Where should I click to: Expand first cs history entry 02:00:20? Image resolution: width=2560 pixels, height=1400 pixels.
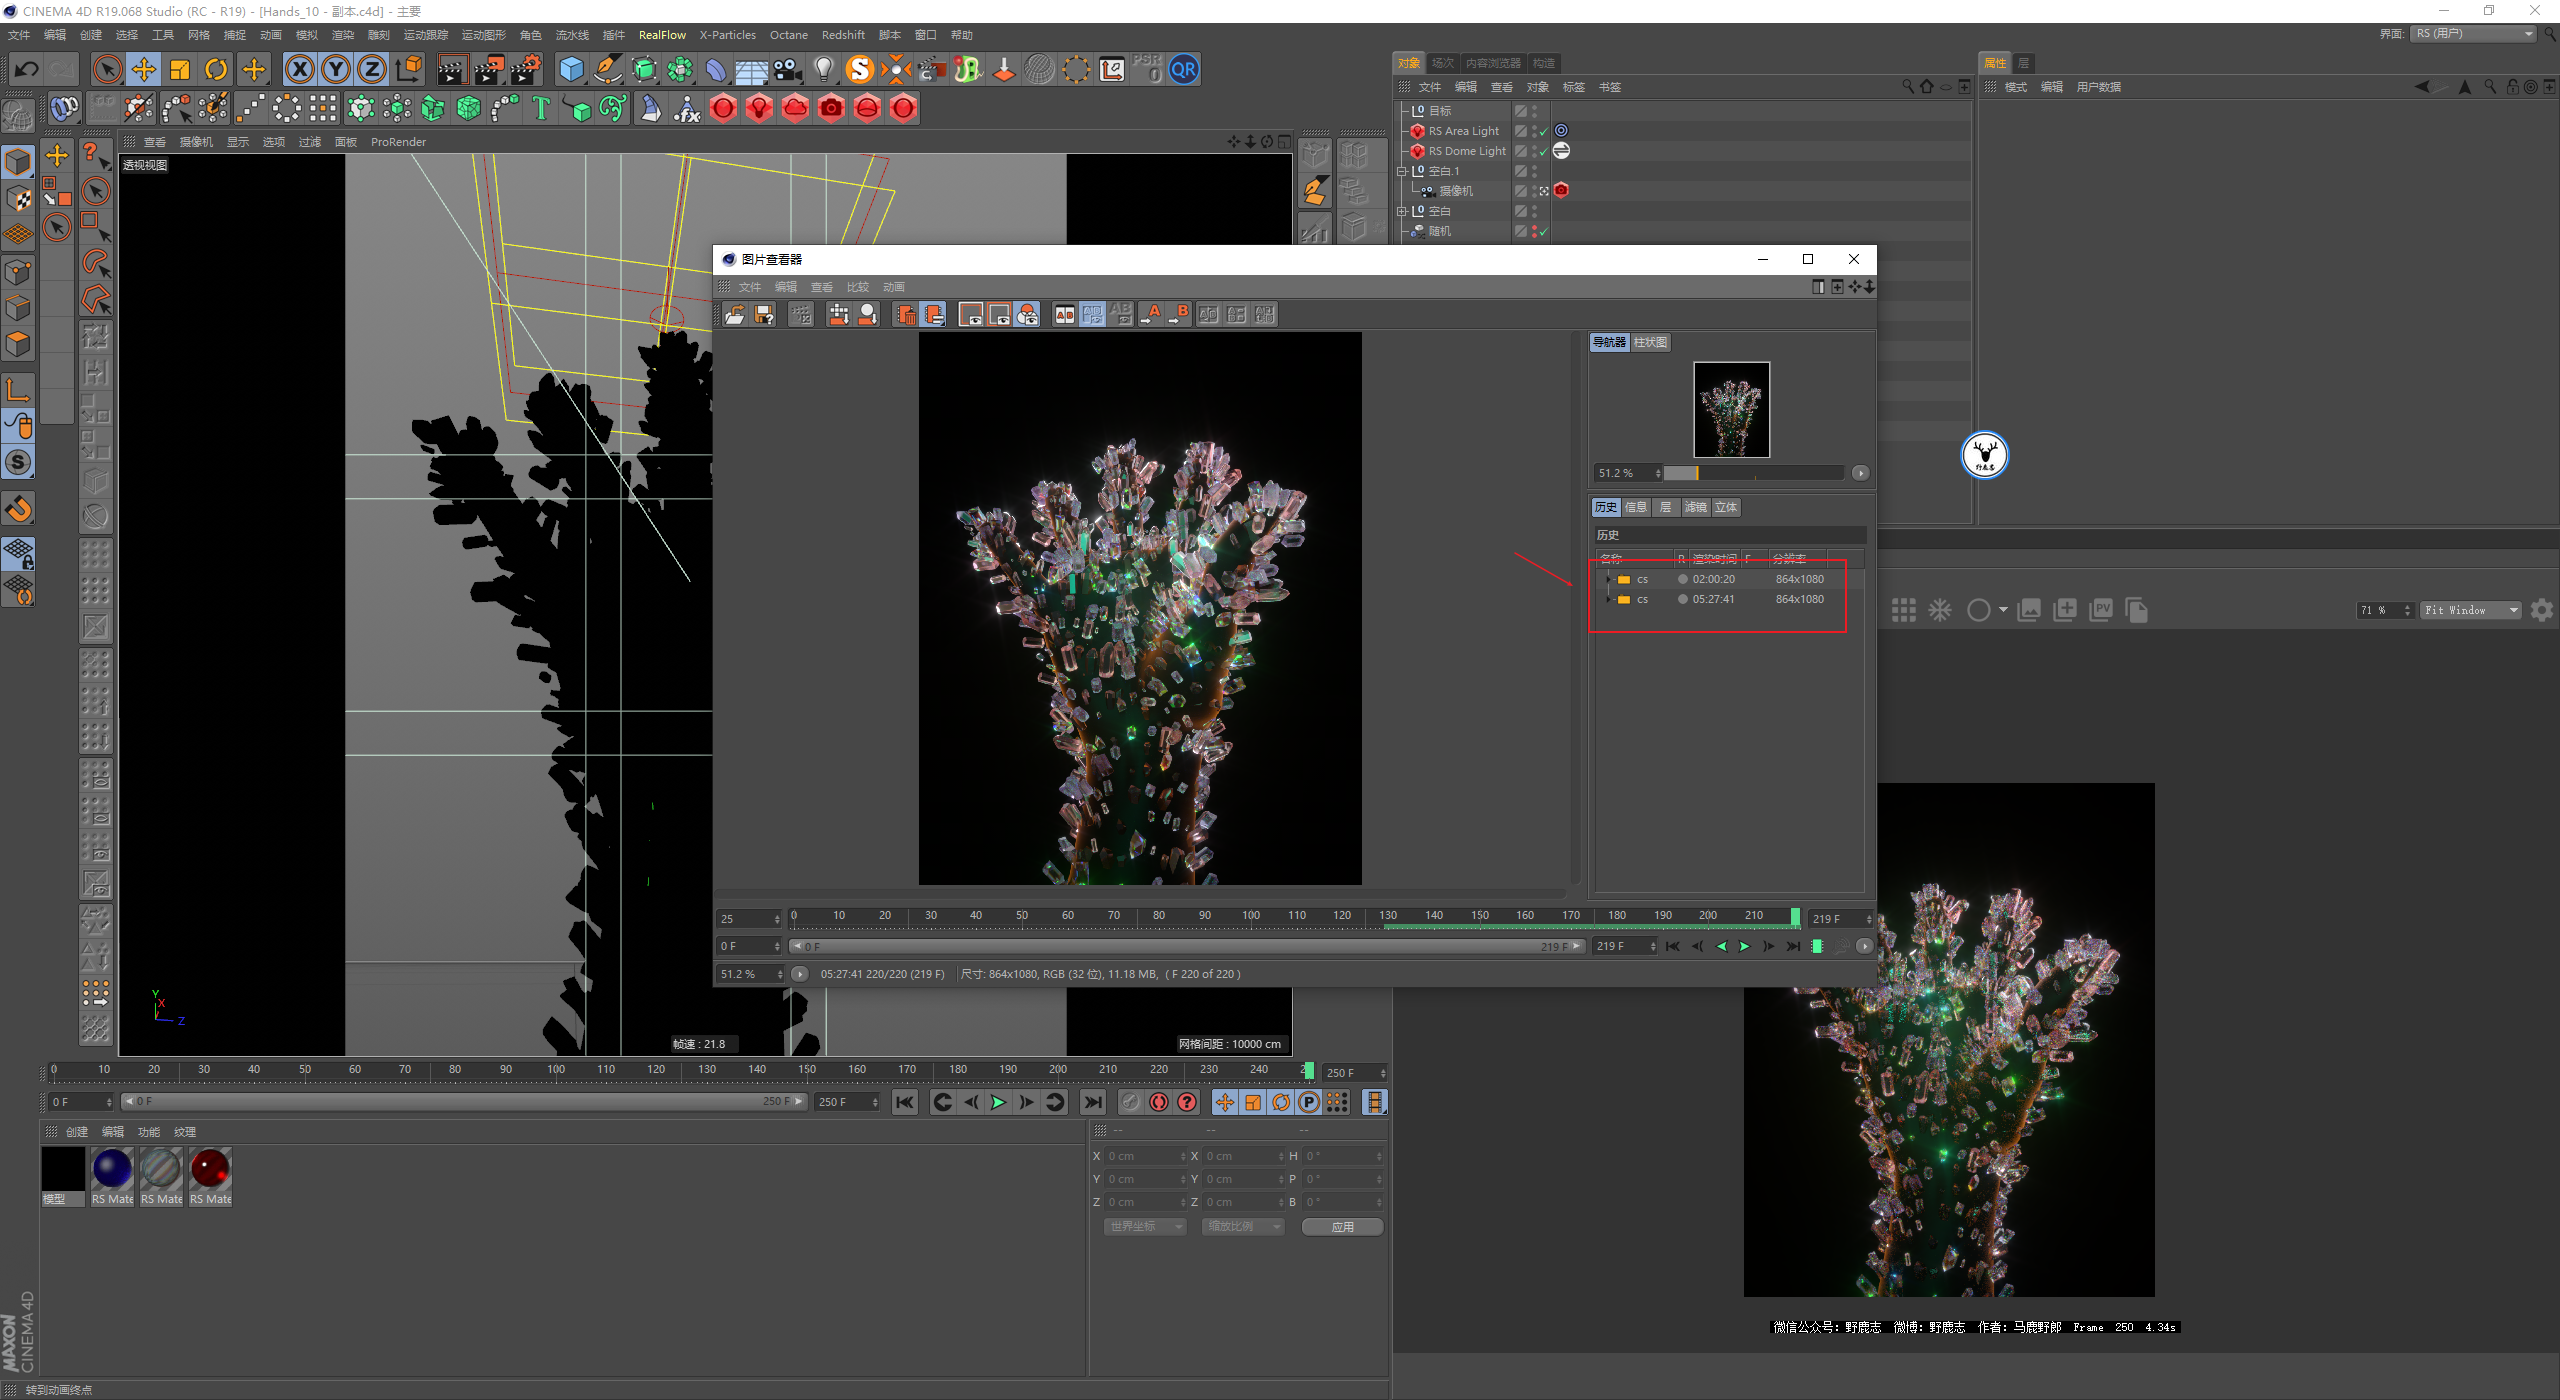[1608, 579]
